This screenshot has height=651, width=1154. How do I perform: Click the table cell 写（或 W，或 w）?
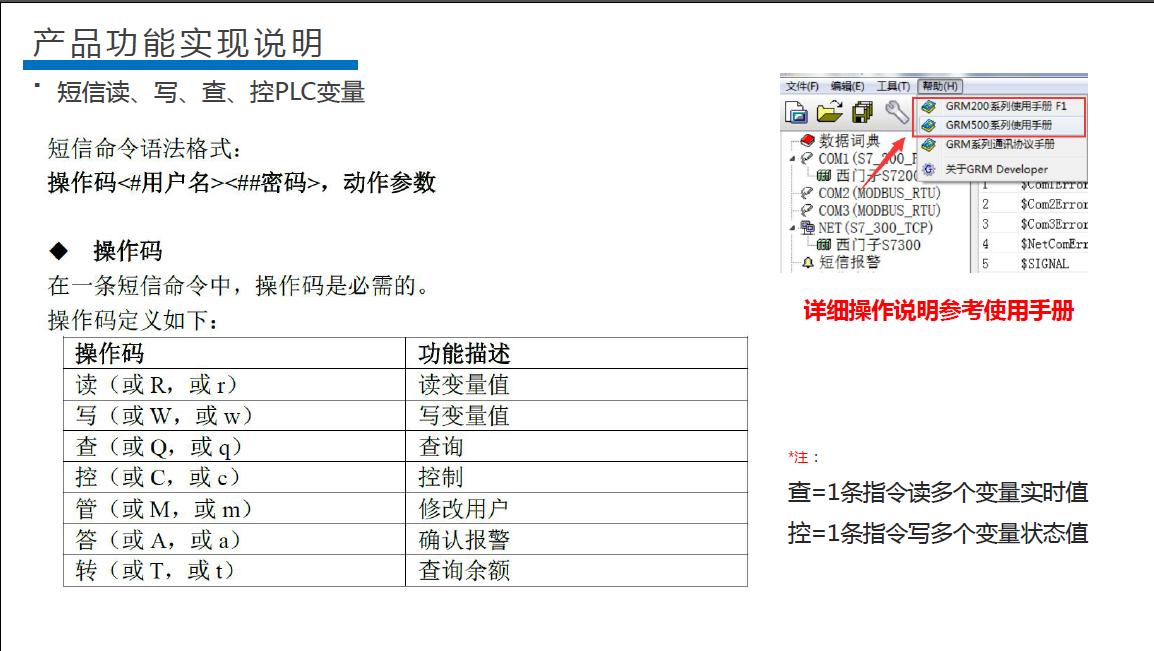[x=234, y=416]
